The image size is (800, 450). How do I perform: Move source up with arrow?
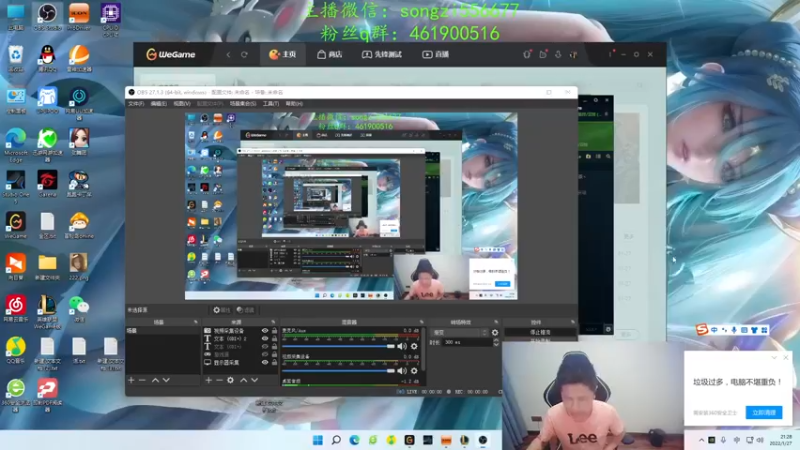click(x=243, y=380)
